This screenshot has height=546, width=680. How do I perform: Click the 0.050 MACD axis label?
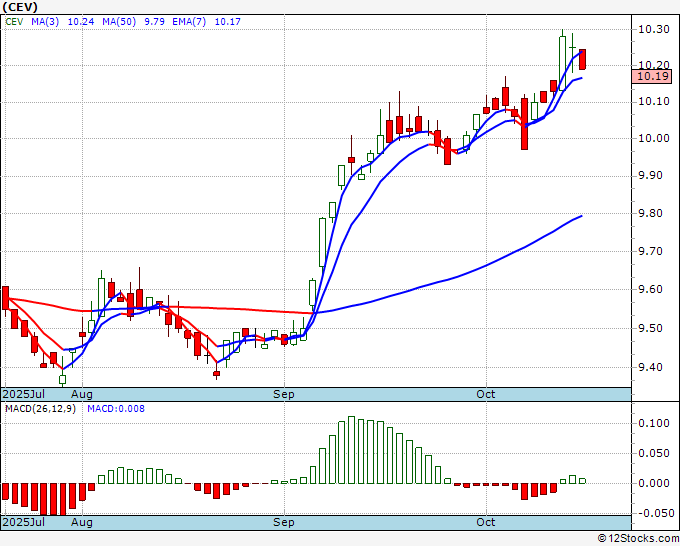pos(654,454)
